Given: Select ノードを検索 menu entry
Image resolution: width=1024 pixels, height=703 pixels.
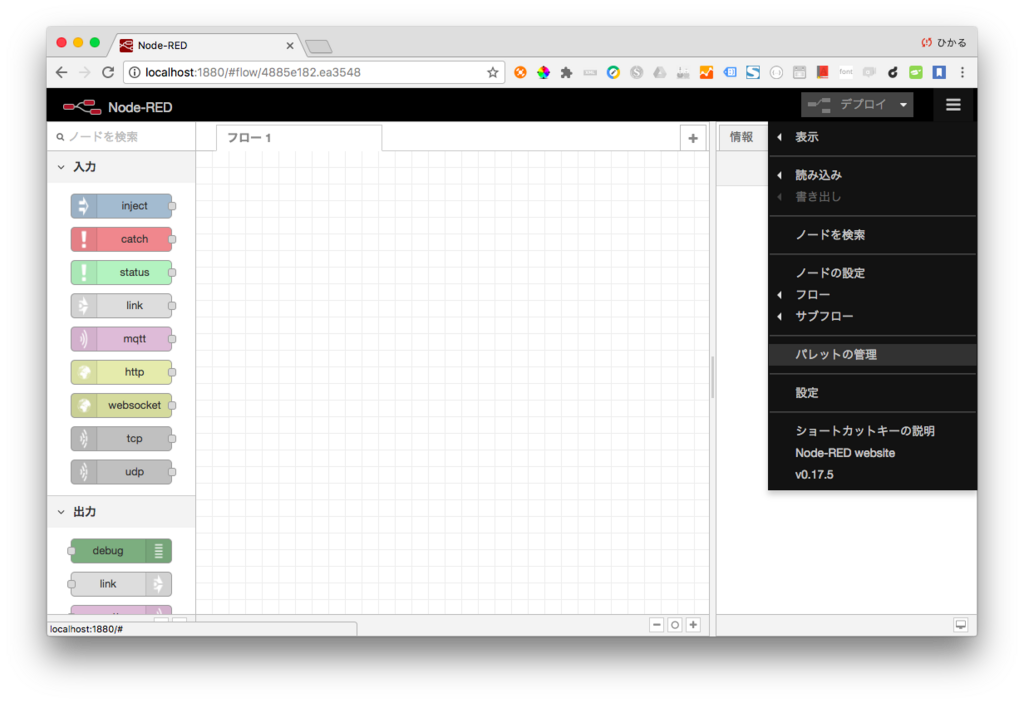Looking at the screenshot, I should [x=872, y=235].
